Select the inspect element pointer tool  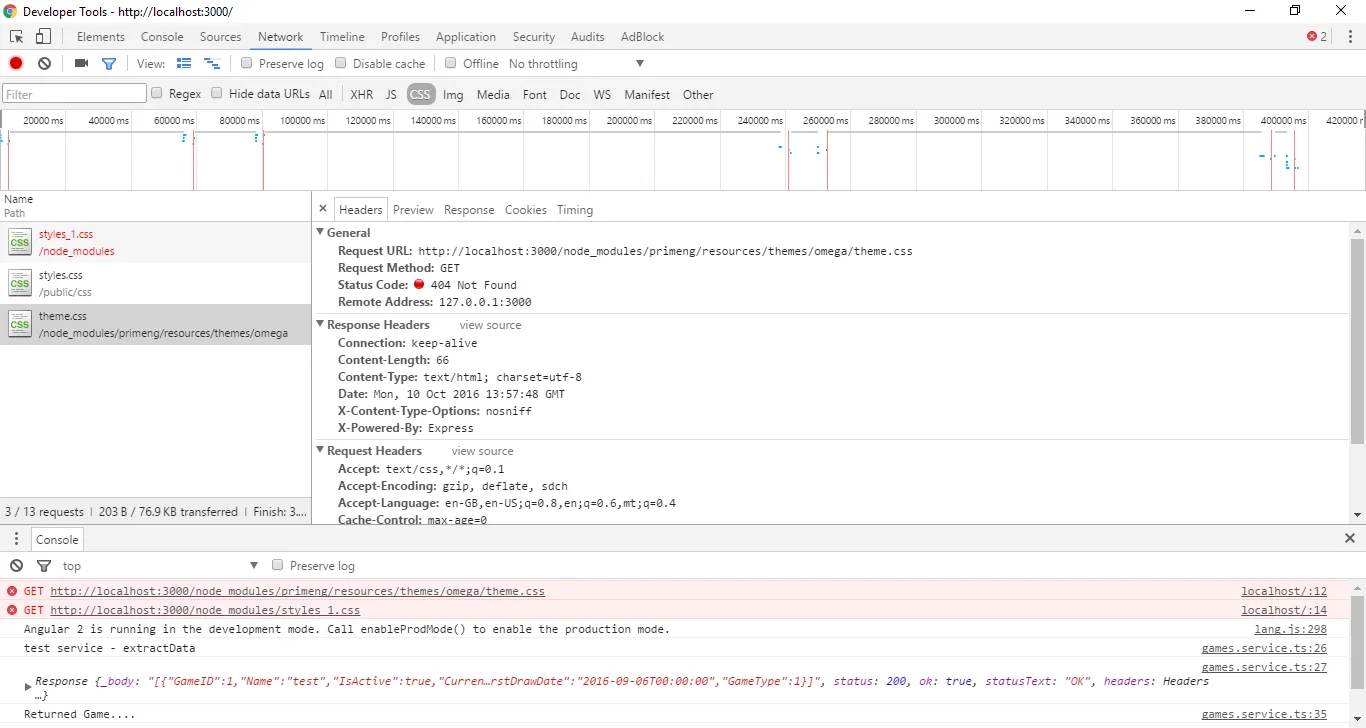[17, 37]
